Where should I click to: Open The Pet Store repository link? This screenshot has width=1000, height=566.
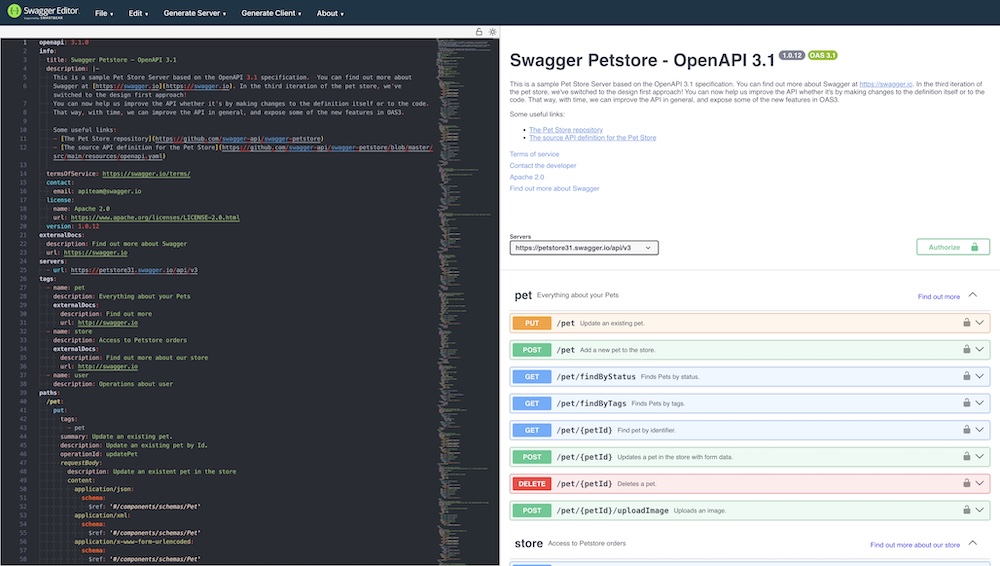(565, 130)
